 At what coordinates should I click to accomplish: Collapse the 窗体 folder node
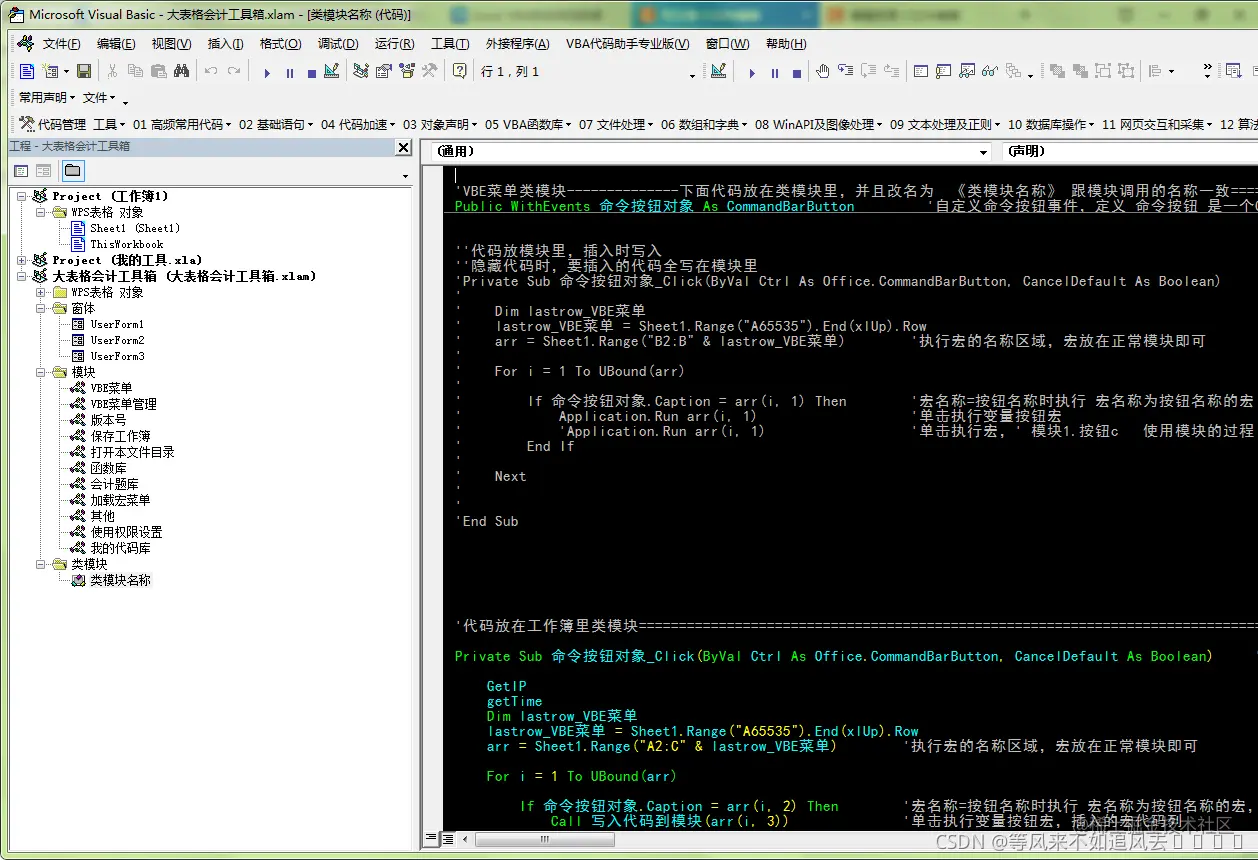coord(41,308)
